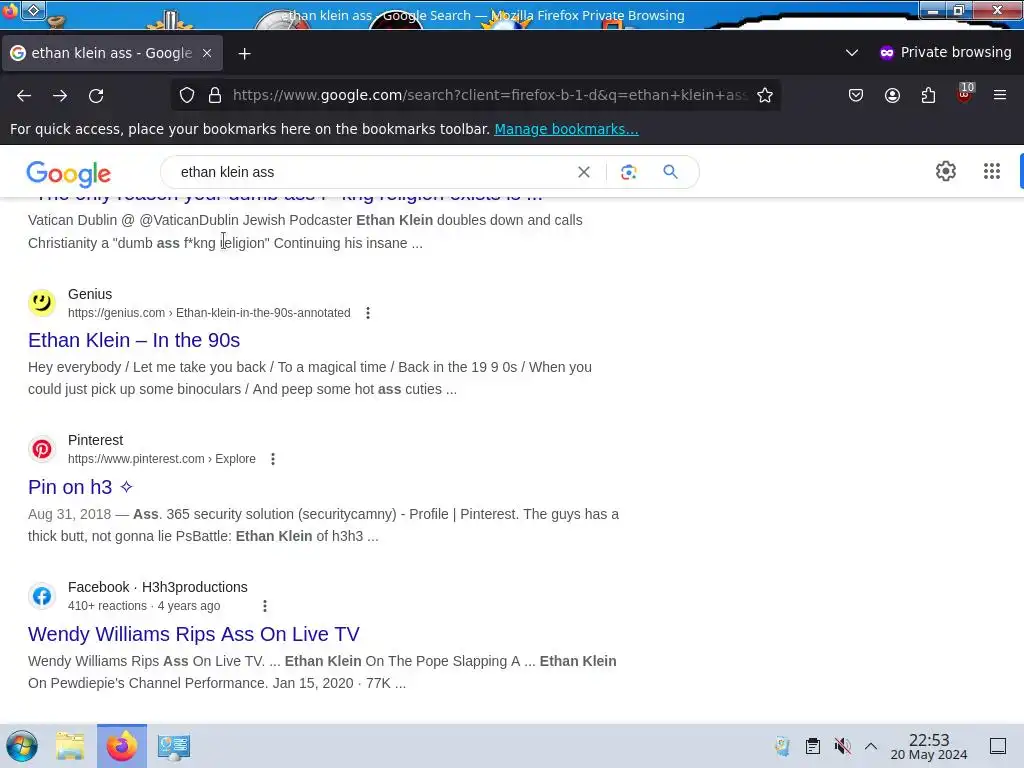Open the Ethan Klein – In the 90s result

click(x=134, y=340)
